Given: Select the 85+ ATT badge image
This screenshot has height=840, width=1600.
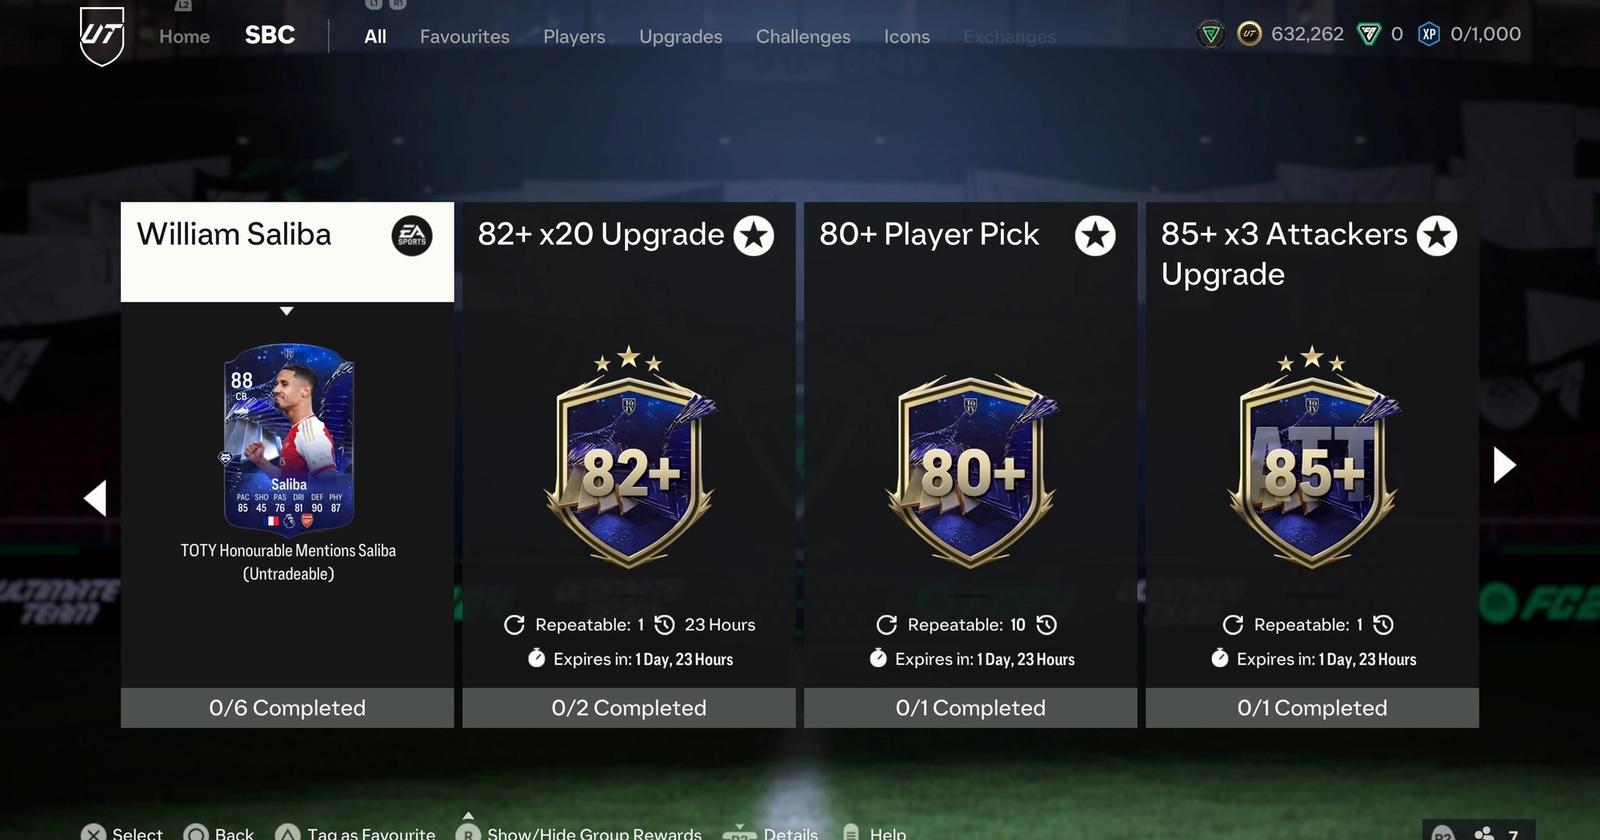Looking at the screenshot, I should [x=1312, y=457].
